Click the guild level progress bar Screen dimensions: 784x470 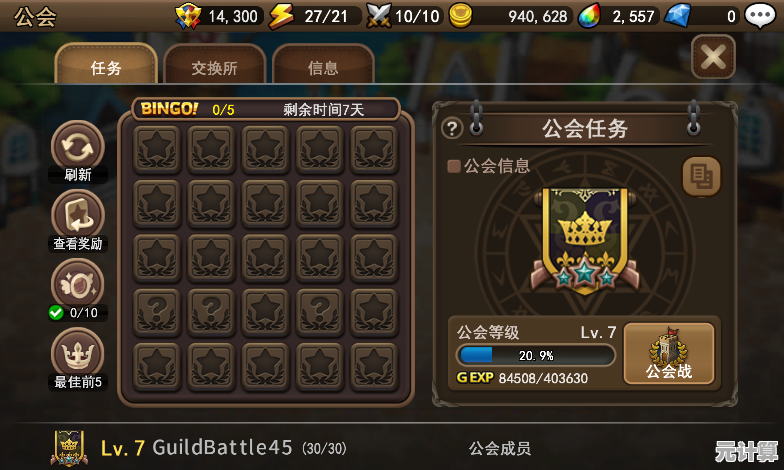(x=536, y=356)
